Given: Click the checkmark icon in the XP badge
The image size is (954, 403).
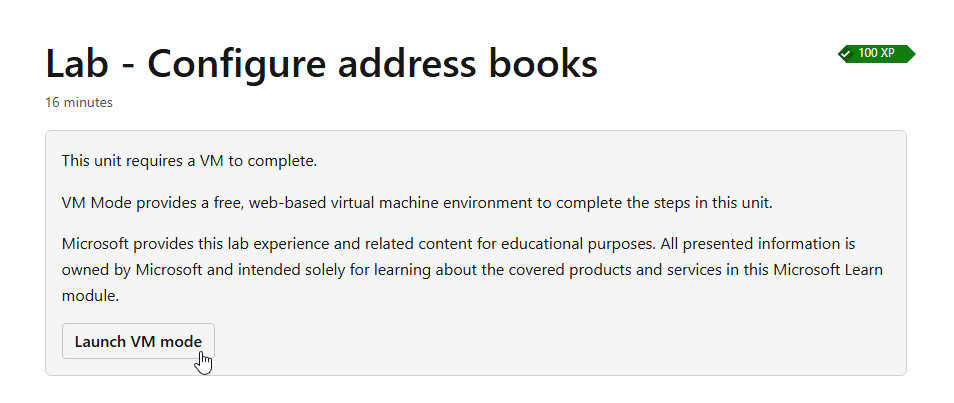Looking at the screenshot, I should click(847, 53).
